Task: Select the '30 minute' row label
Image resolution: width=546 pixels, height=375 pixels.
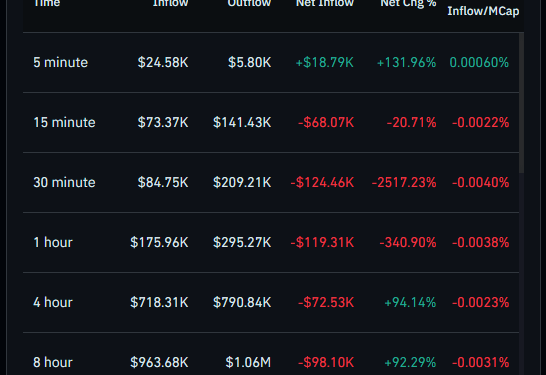Action: pyautogui.click(x=64, y=182)
